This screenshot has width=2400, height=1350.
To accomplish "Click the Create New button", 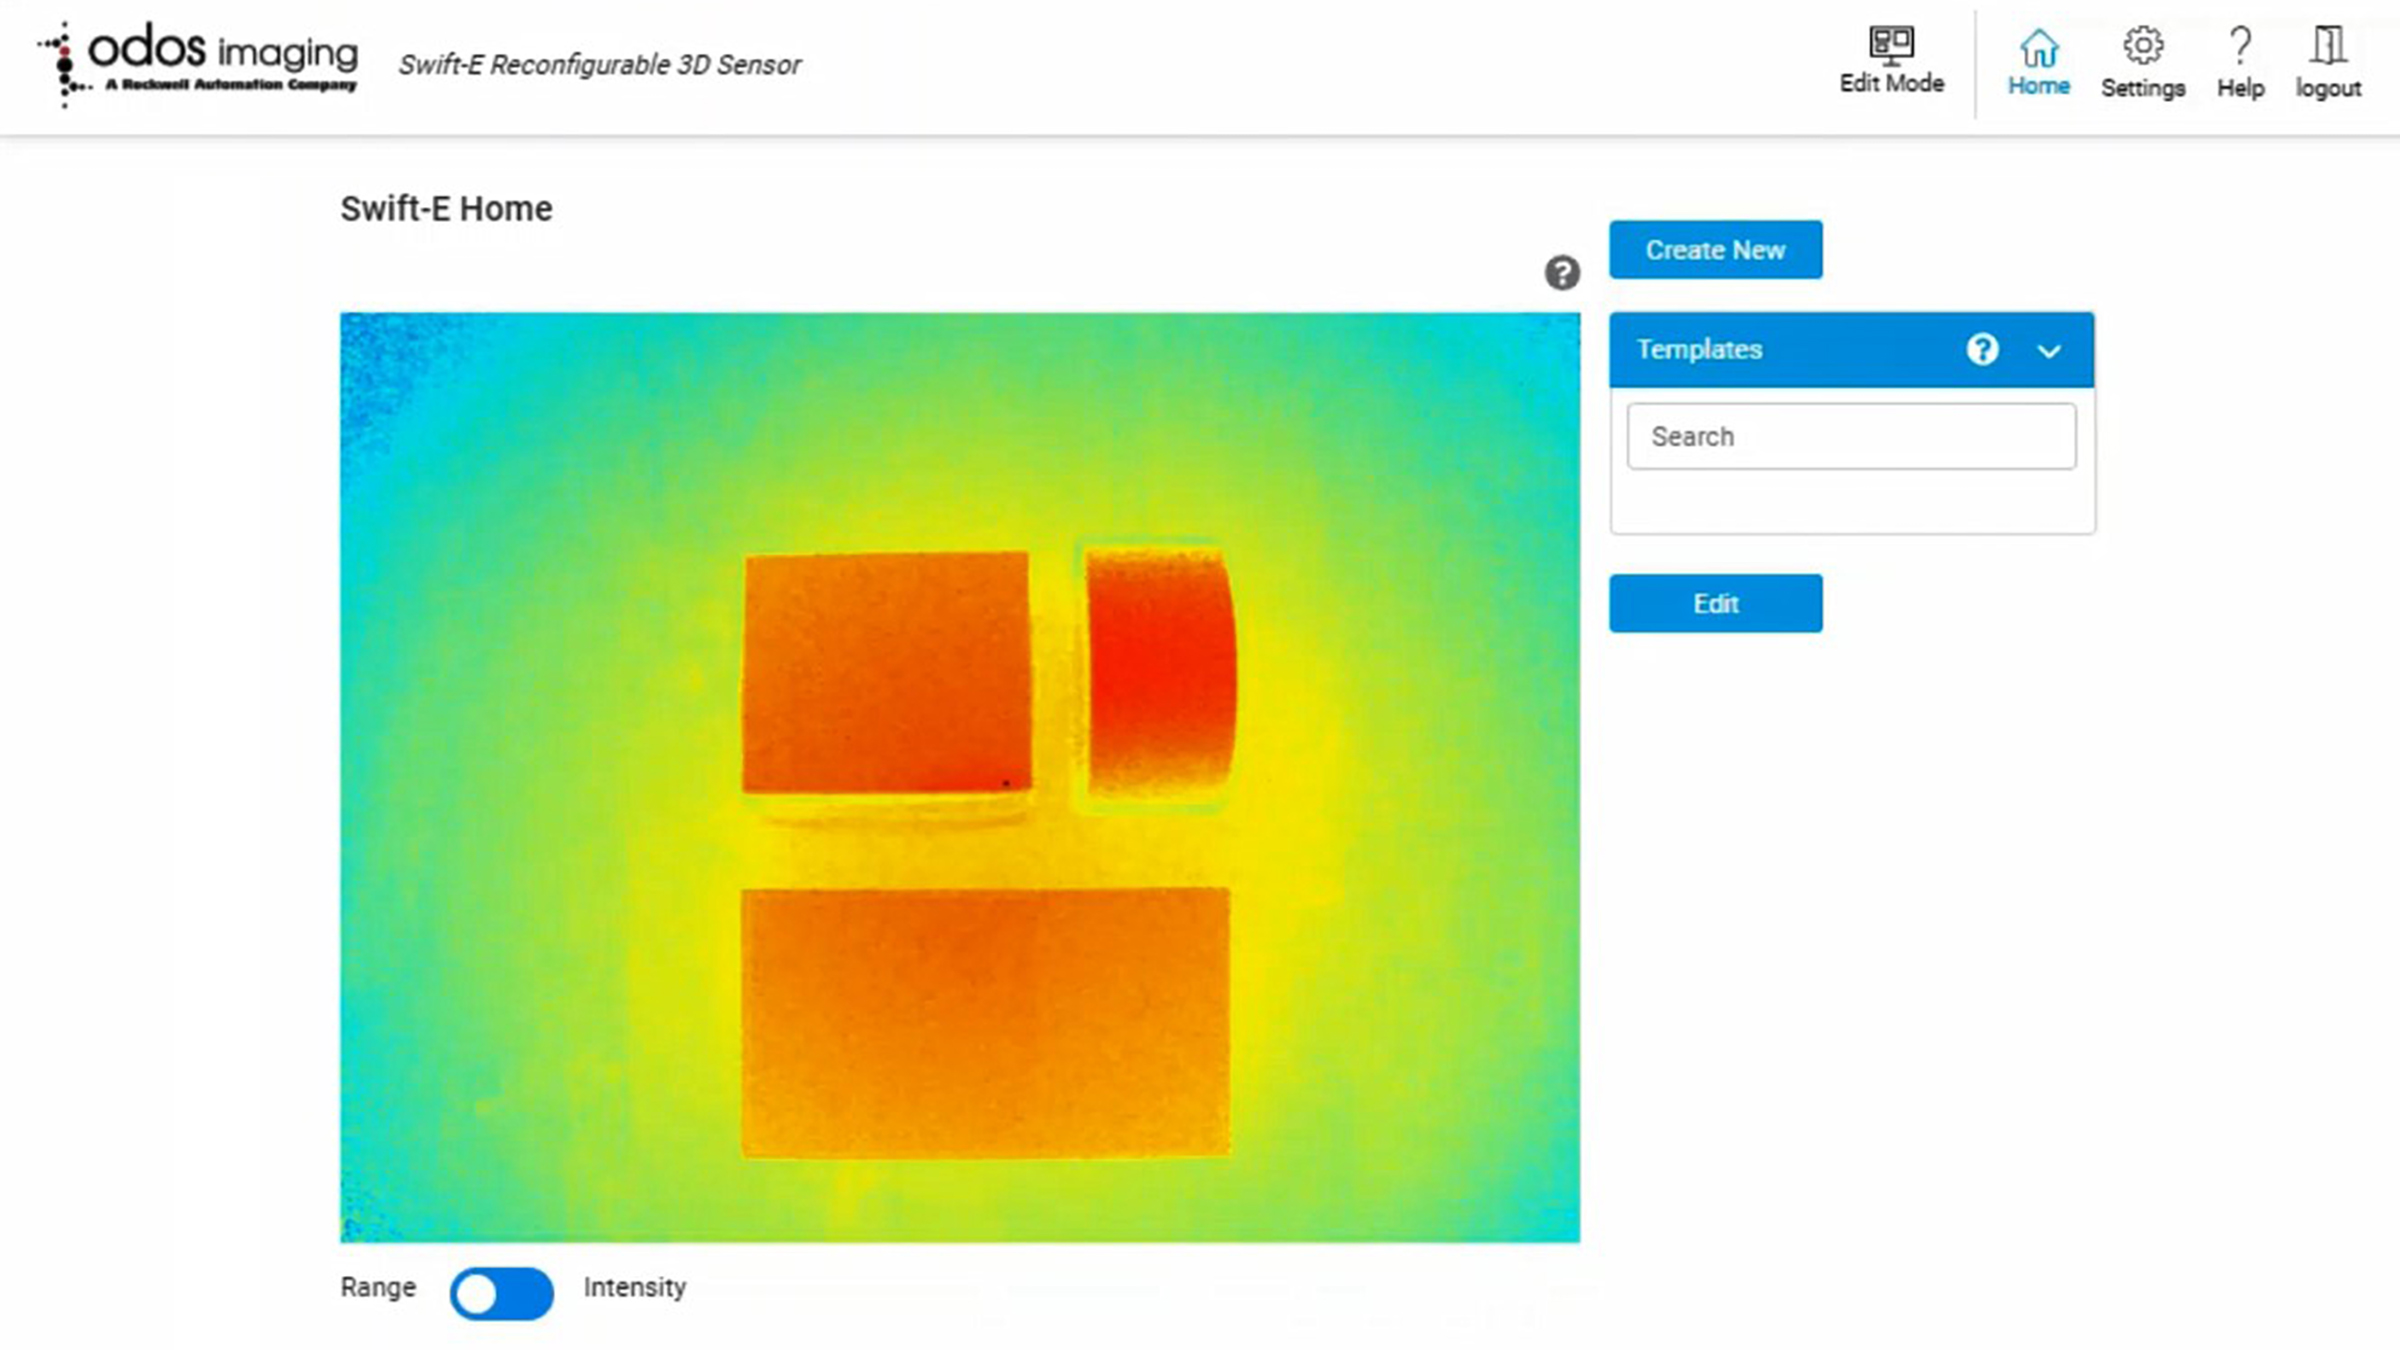I will click(1715, 249).
